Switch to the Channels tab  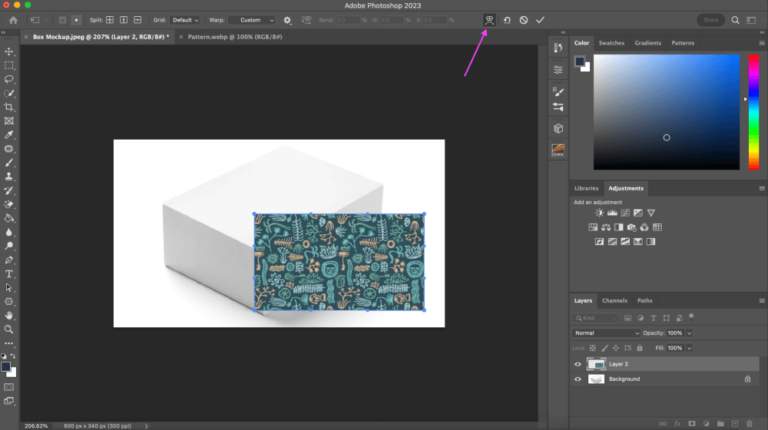[x=614, y=301]
